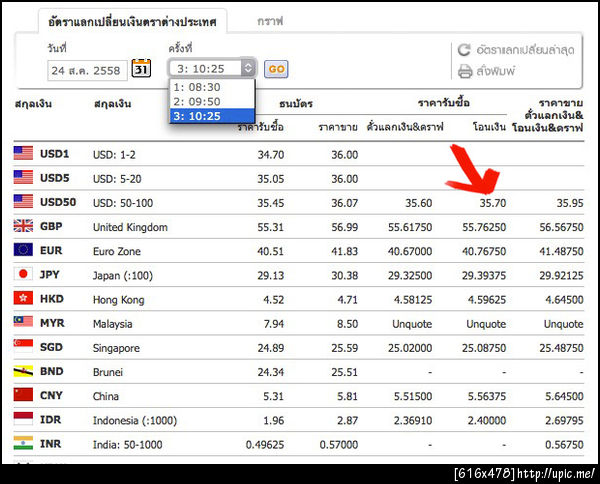
Task: Click the SGD currency code
Action: [51, 347]
